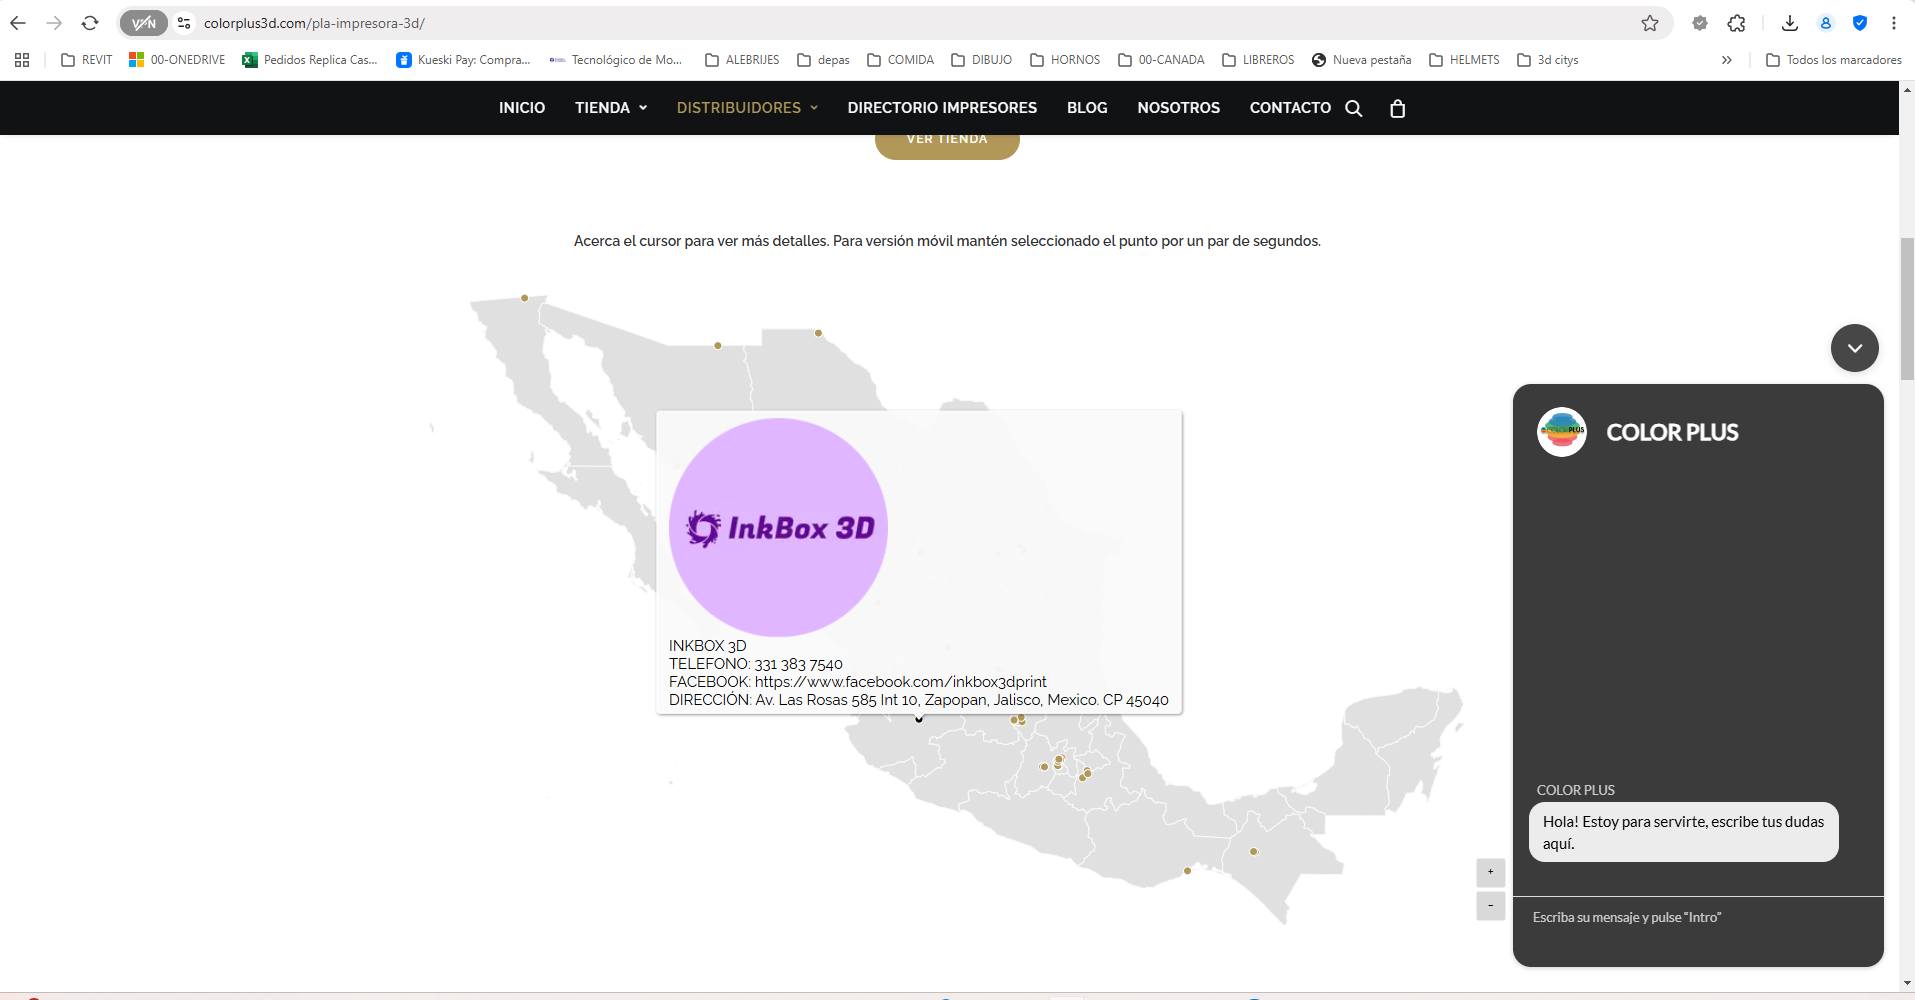The width and height of the screenshot is (1915, 1000).
Task: Click the page vertical scrollbar thumb
Action: click(x=1907, y=309)
